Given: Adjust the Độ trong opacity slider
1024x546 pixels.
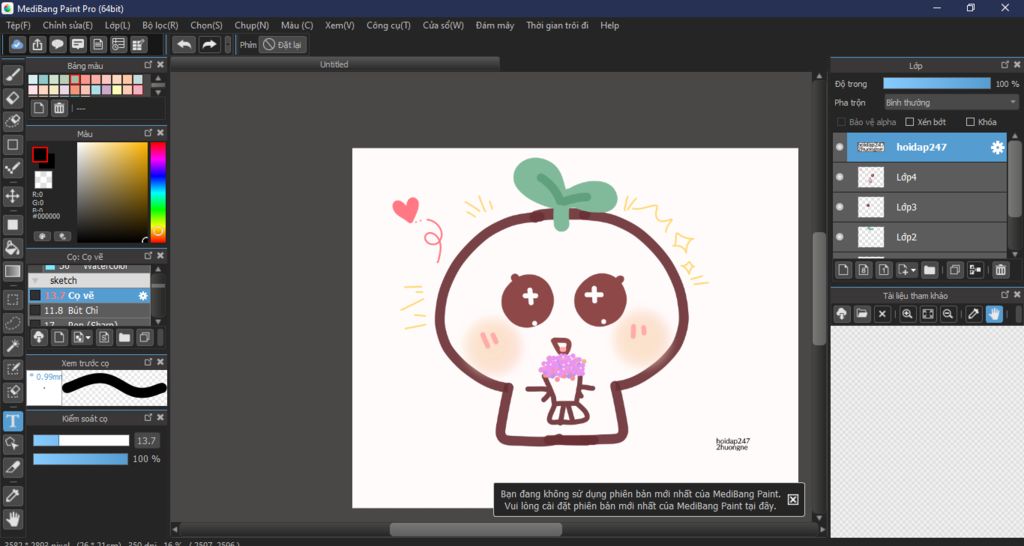Looking at the screenshot, I should pos(936,84).
